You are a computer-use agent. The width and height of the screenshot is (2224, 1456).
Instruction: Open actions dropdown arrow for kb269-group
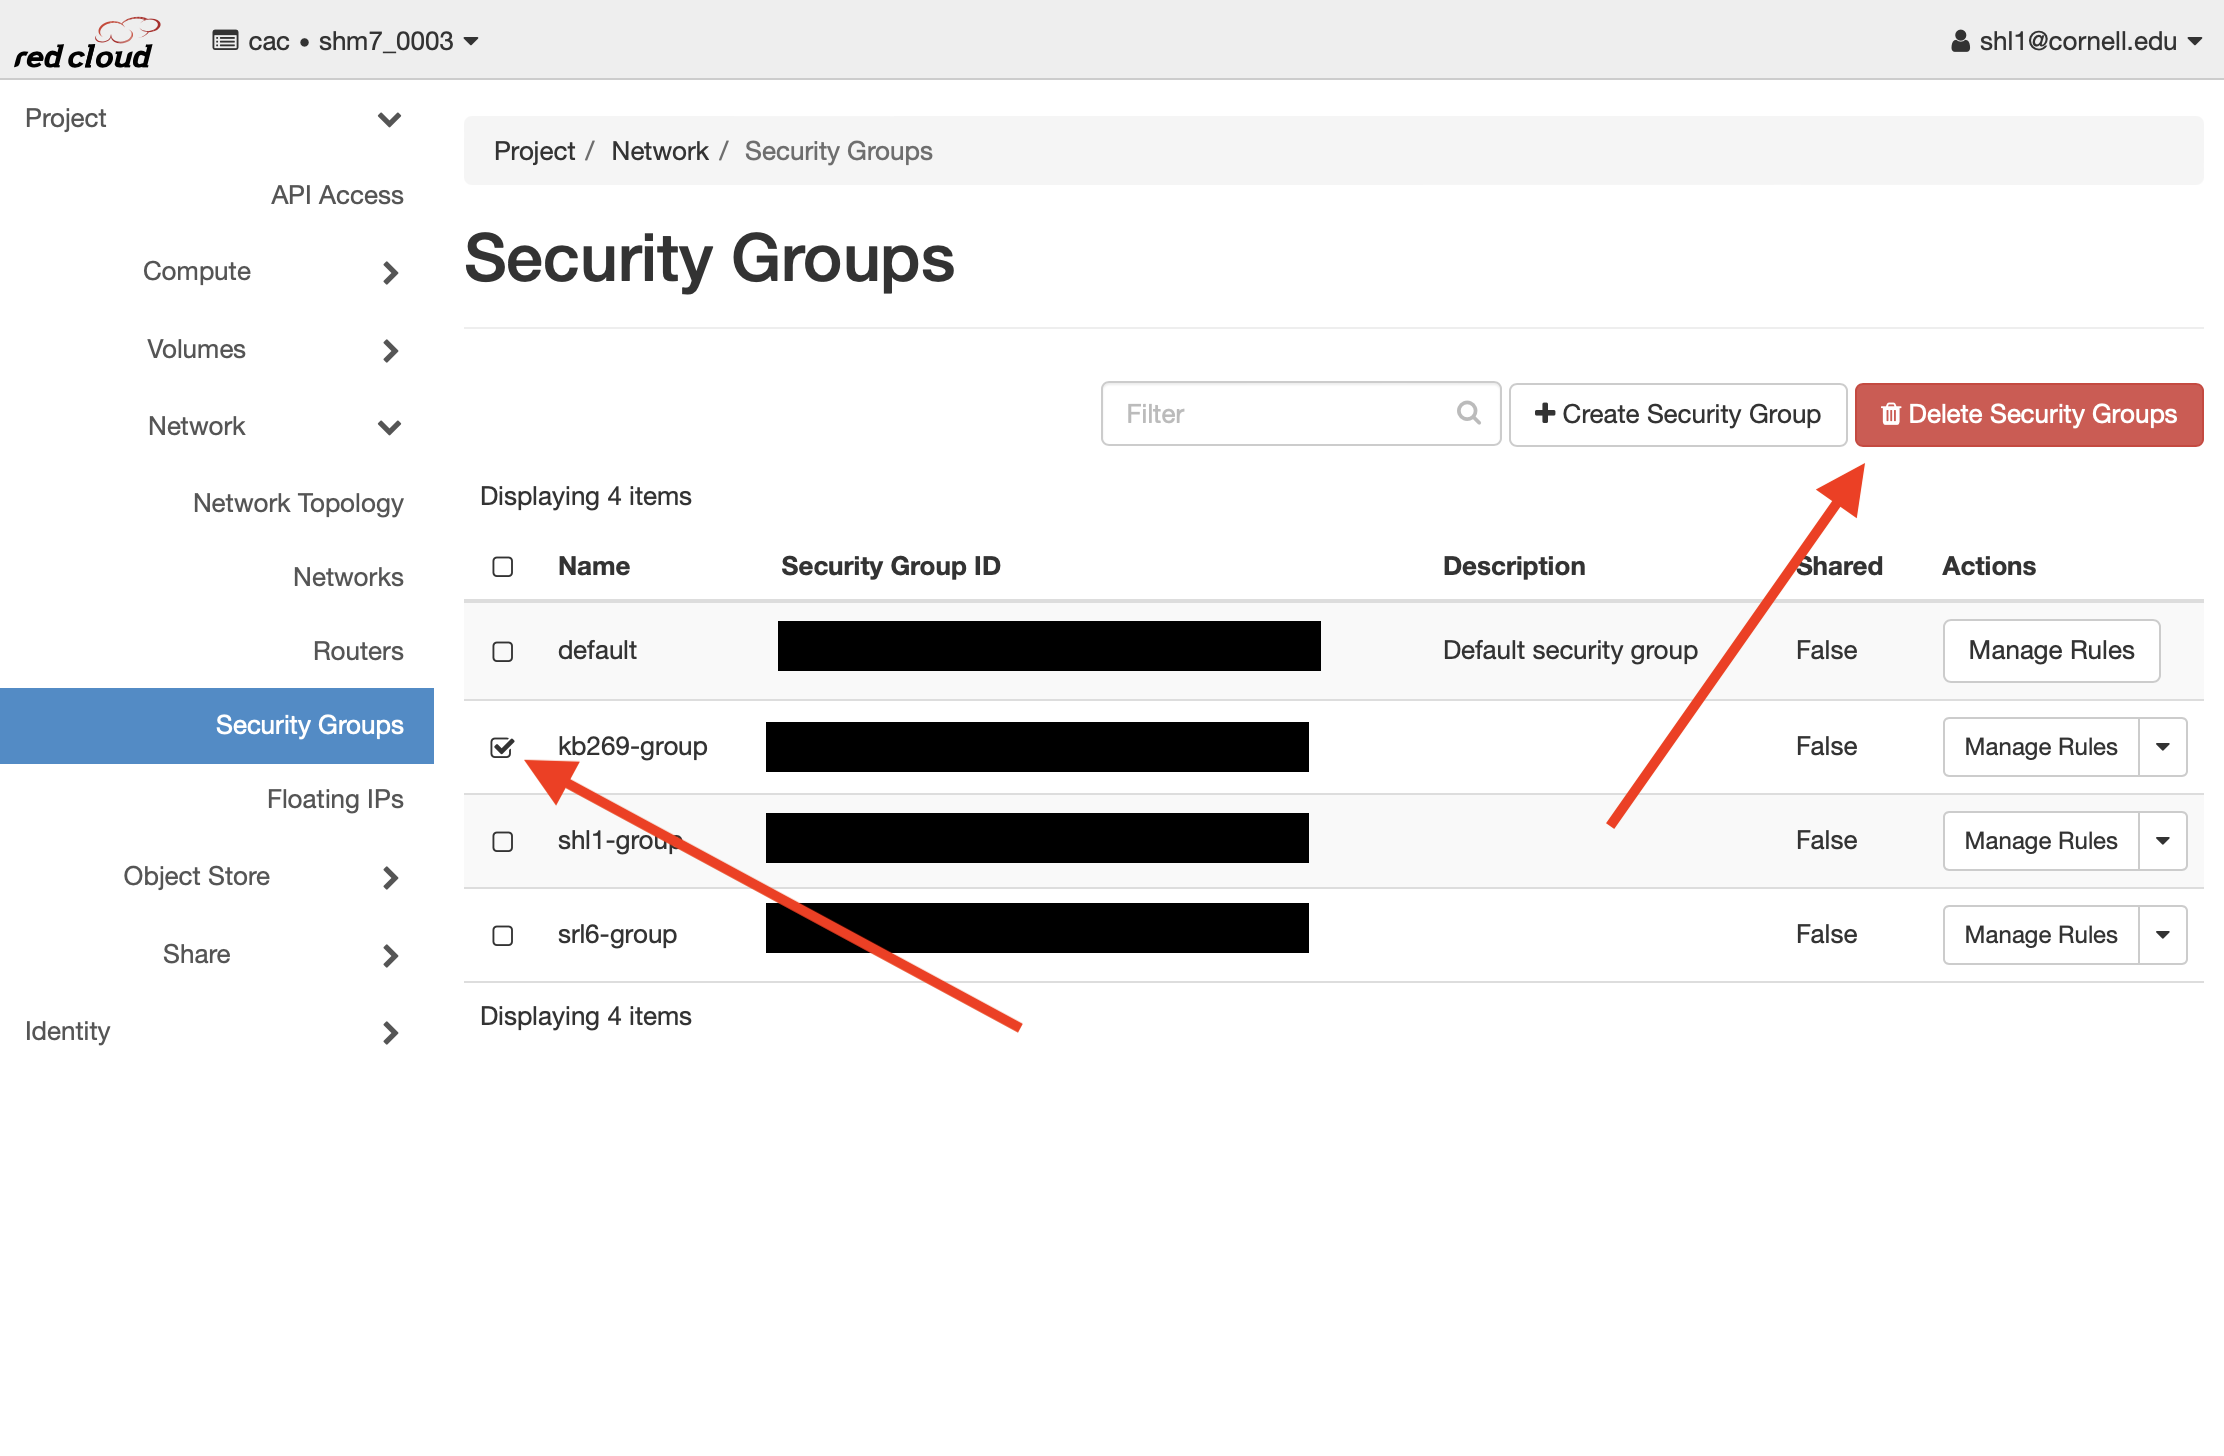click(2163, 747)
